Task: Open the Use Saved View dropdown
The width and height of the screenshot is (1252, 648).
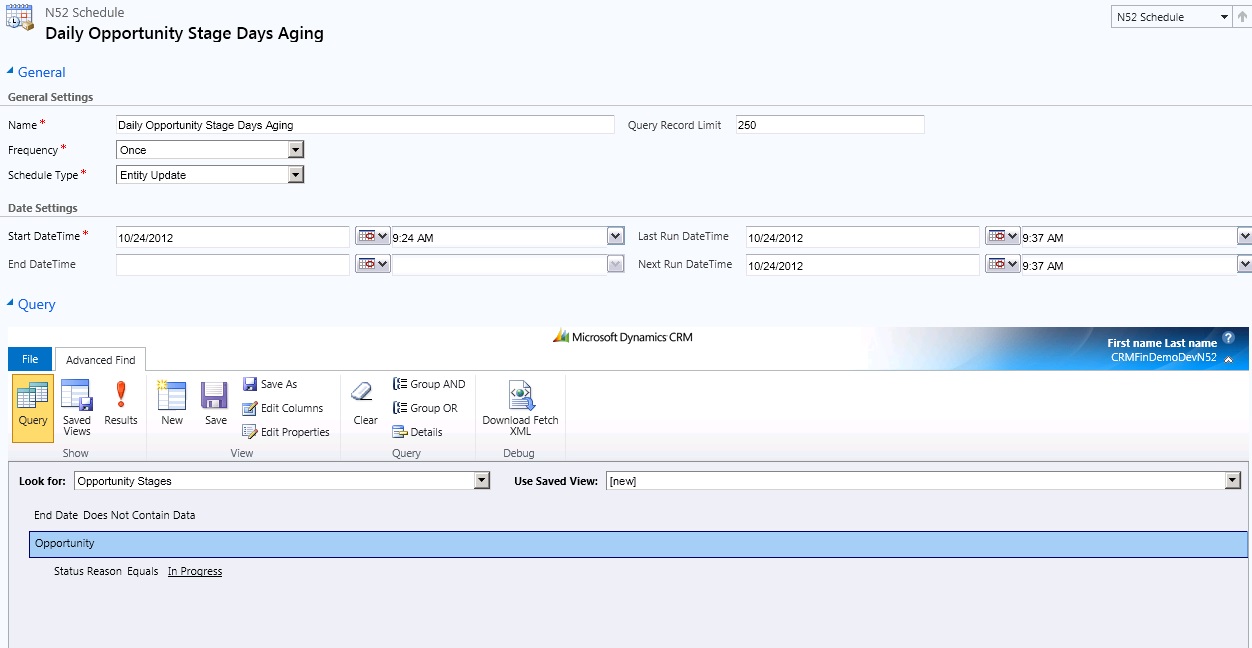Action: tap(1232, 481)
